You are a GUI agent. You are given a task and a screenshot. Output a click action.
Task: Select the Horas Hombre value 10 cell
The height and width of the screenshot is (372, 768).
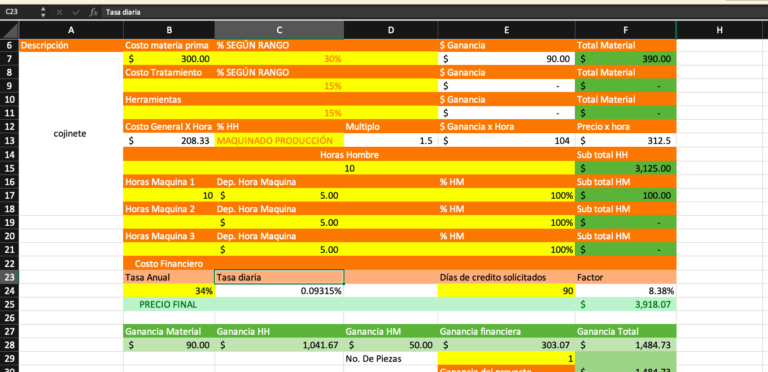pos(349,168)
